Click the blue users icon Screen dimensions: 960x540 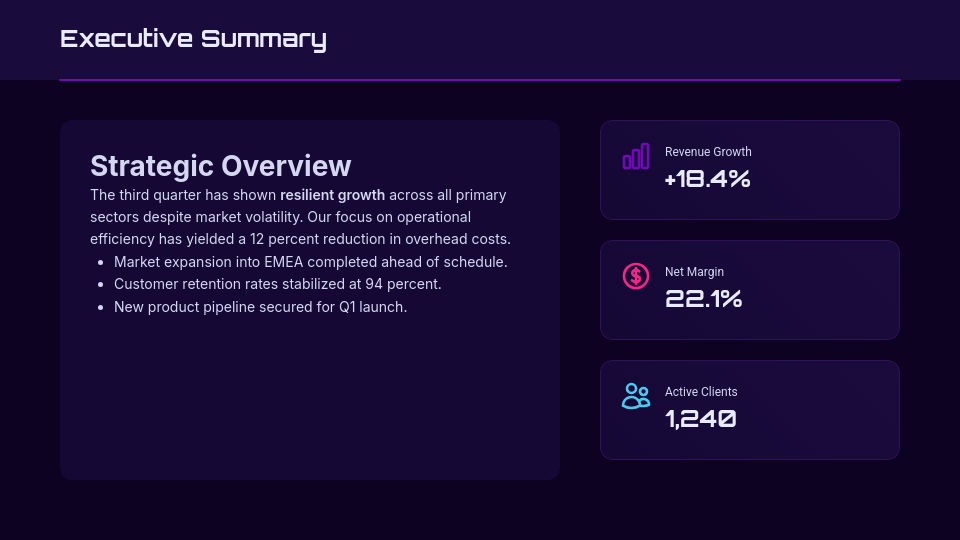(x=636, y=396)
